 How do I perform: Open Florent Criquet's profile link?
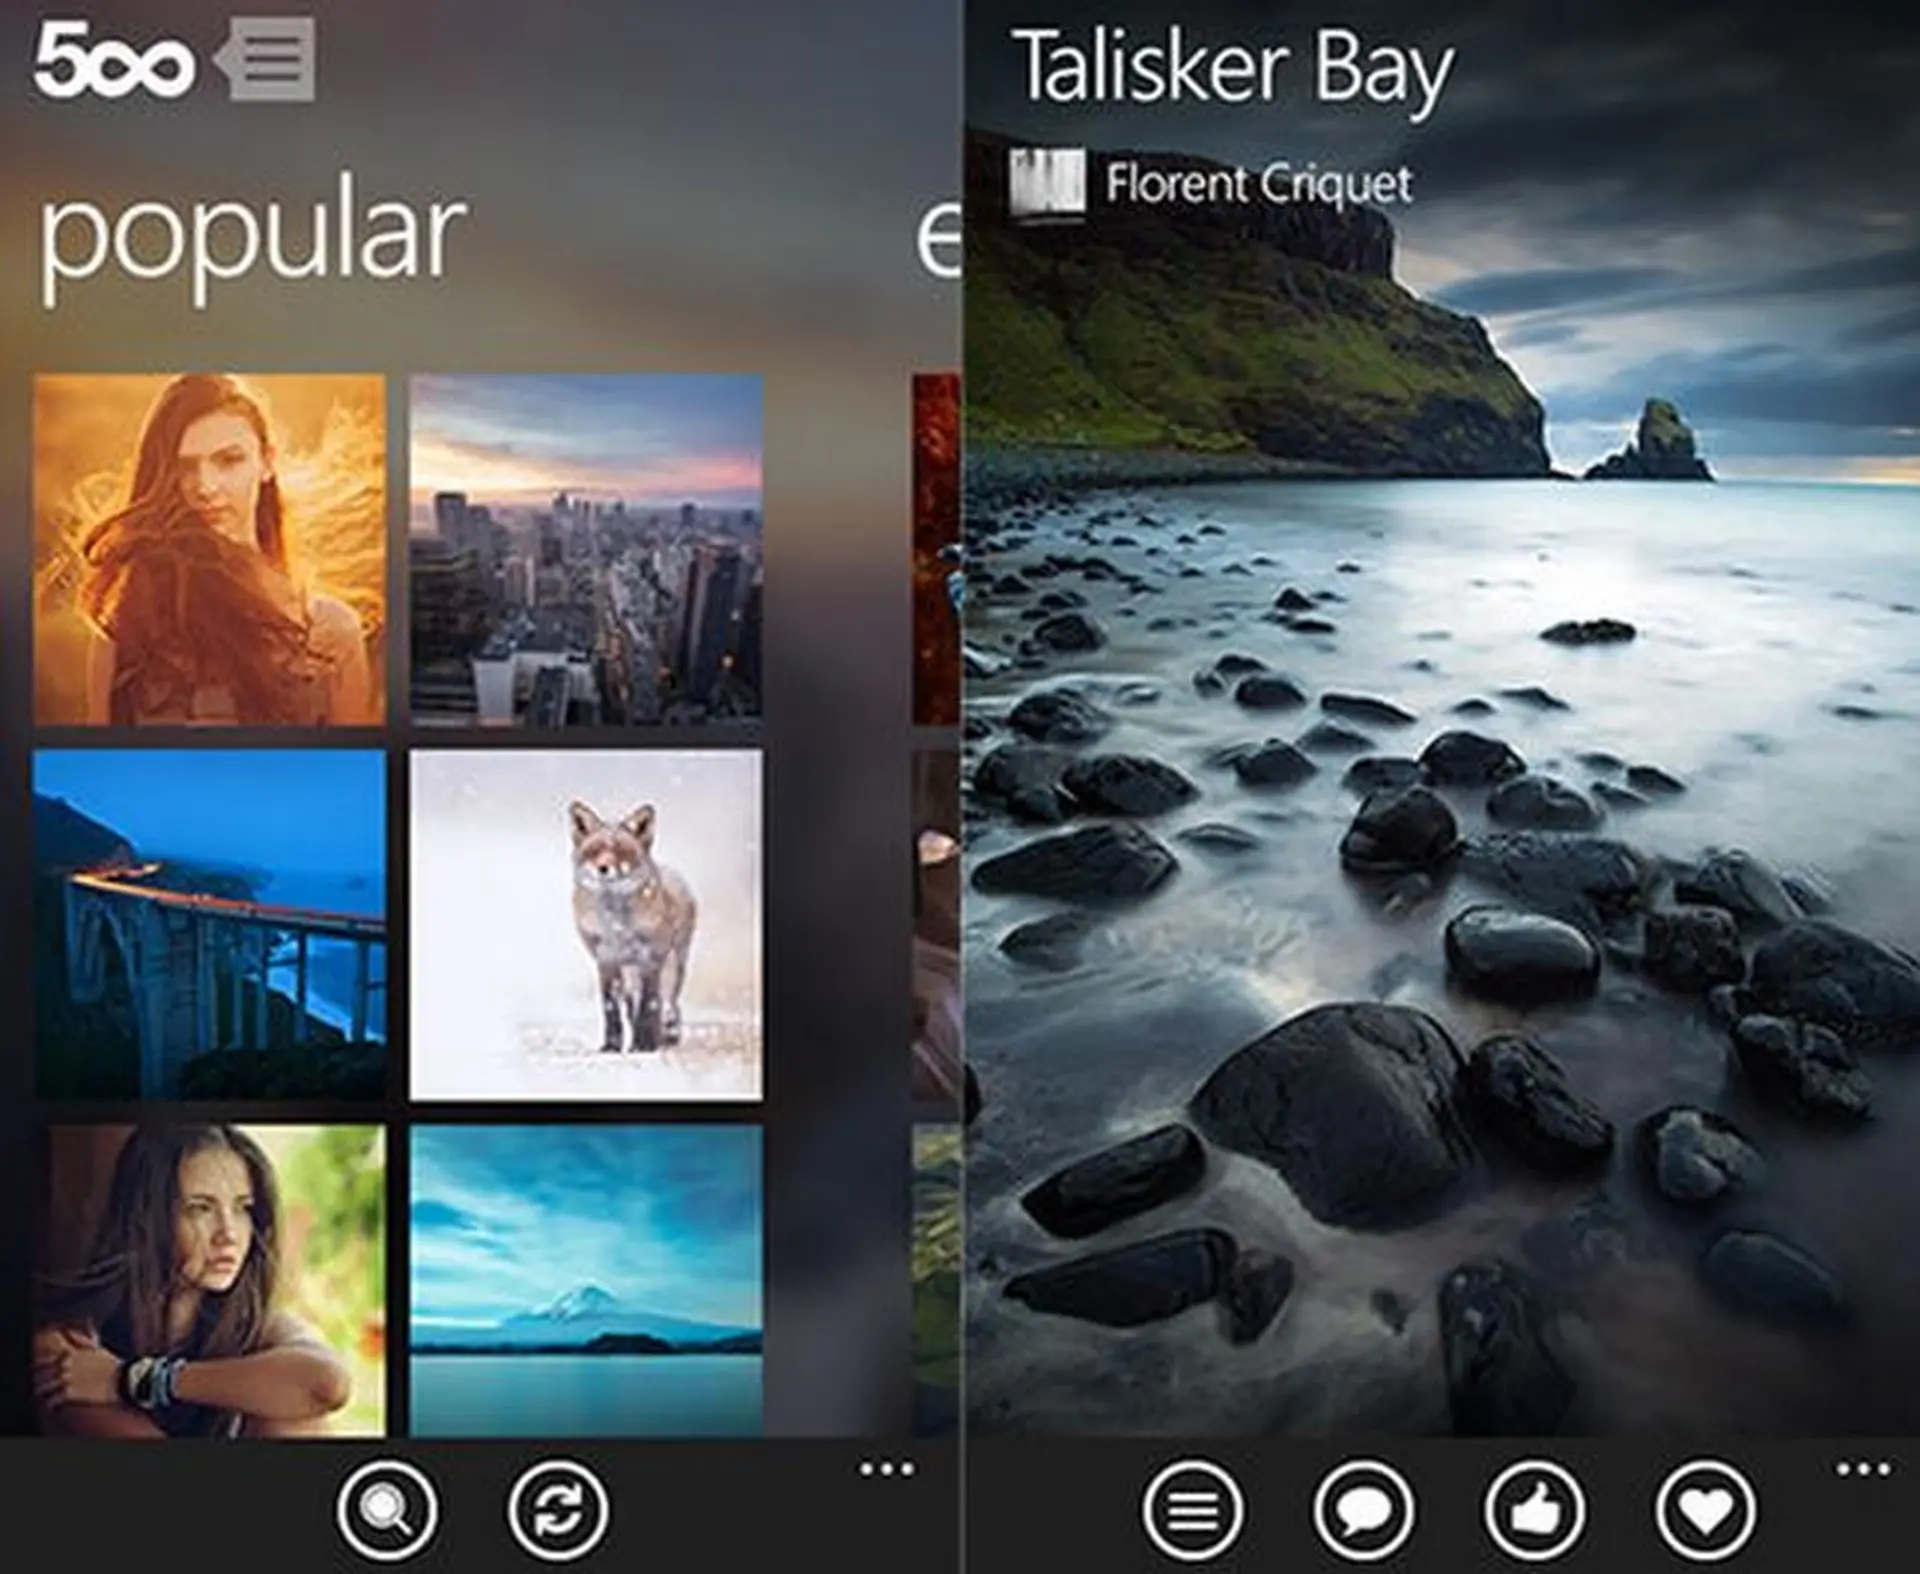(1258, 184)
